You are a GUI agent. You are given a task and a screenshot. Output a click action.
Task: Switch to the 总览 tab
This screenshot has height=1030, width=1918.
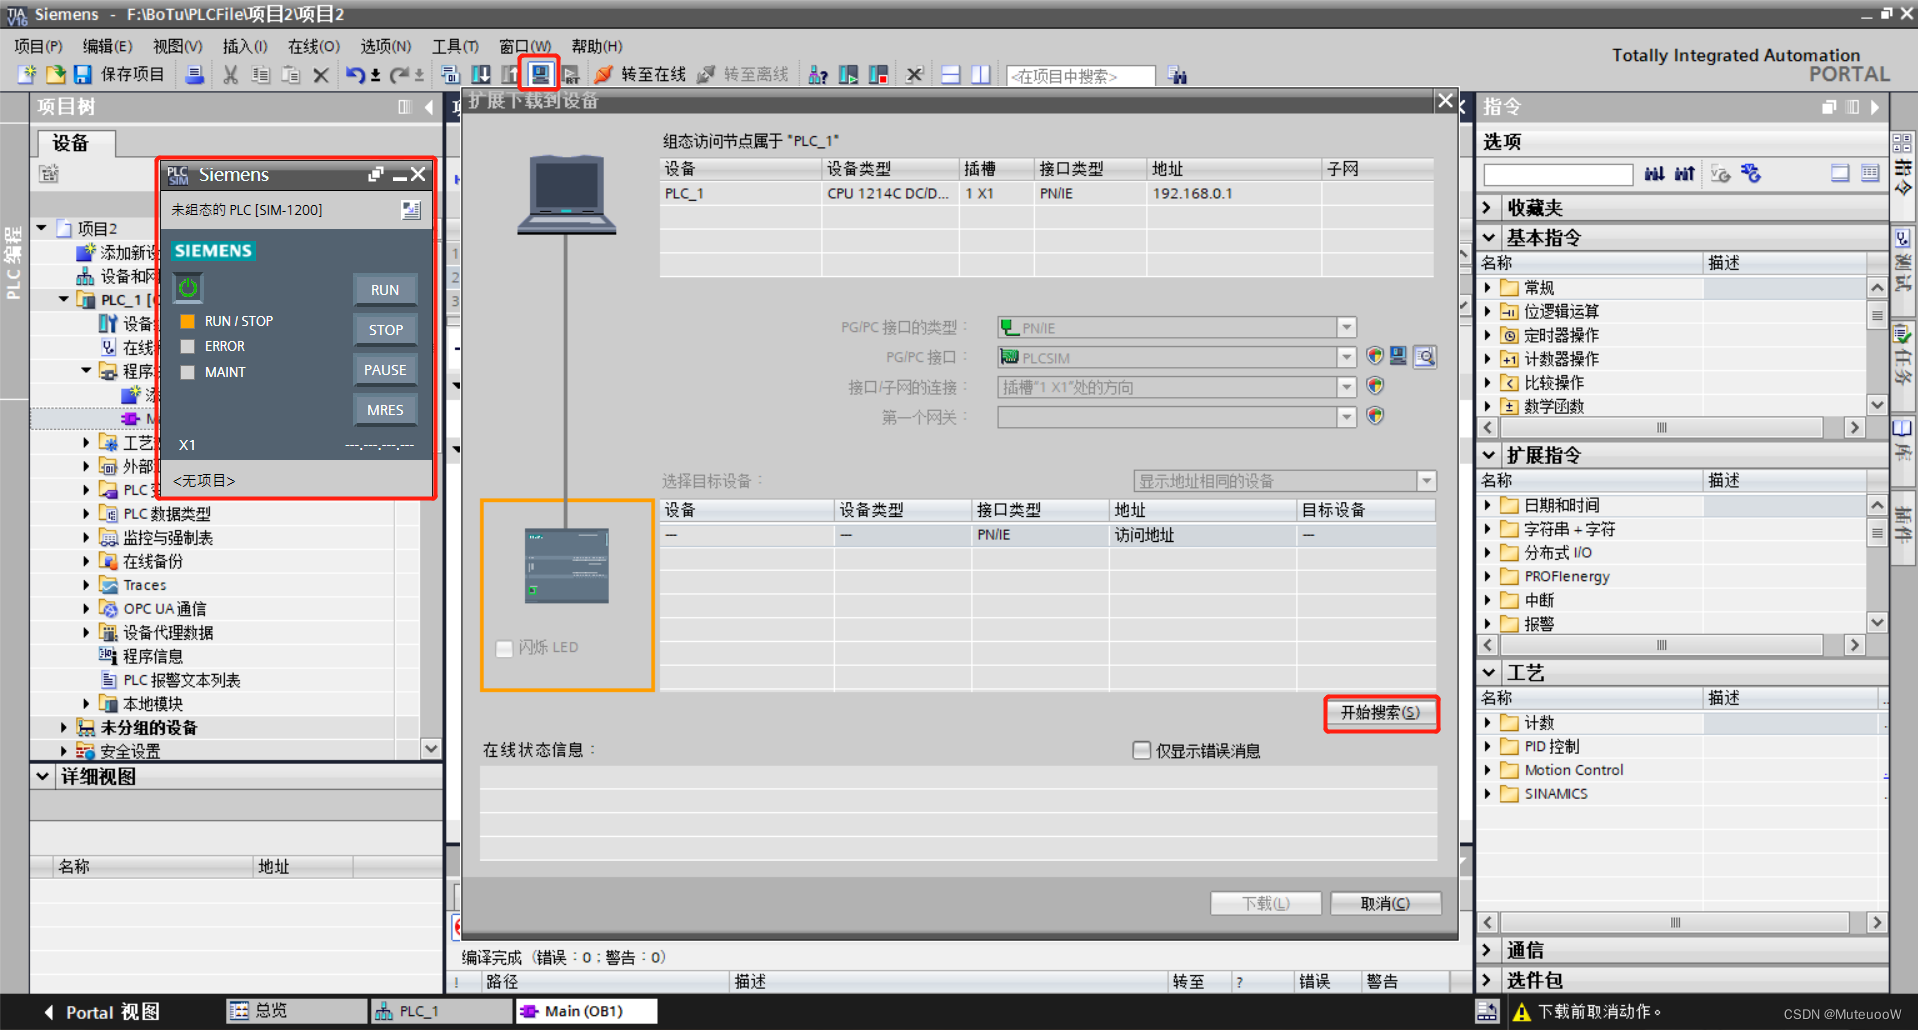tap(296, 1011)
